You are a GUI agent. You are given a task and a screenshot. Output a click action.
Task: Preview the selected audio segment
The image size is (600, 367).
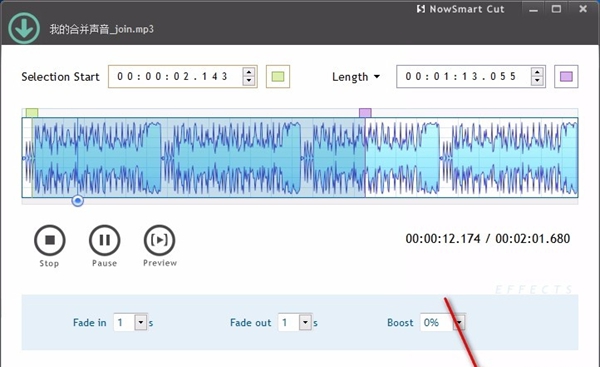pos(160,240)
